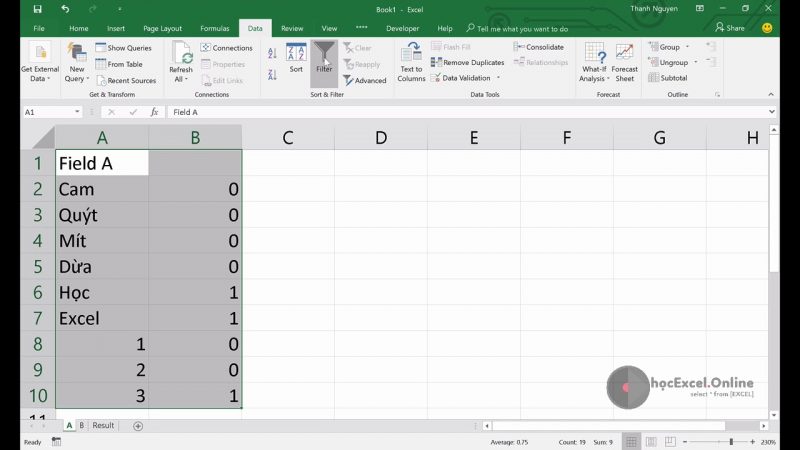Open What-If Analysis
This screenshot has width=800, height=450.
(594, 62)
